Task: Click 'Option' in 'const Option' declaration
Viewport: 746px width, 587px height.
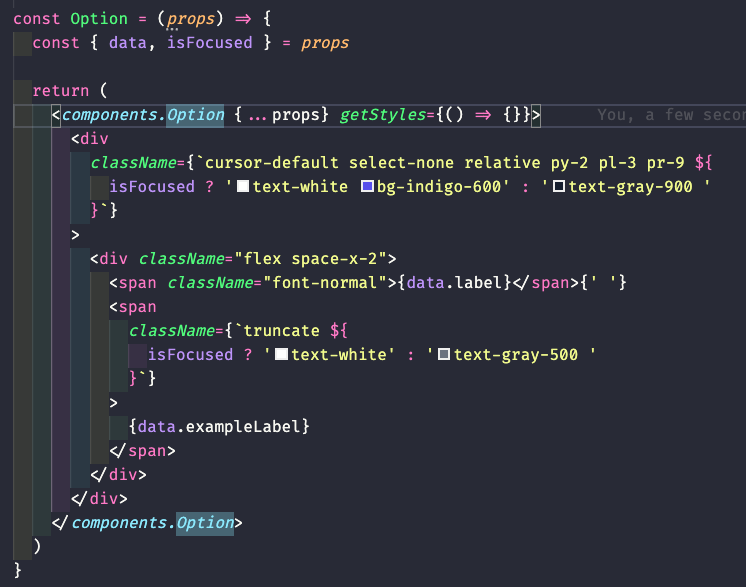Action: click(x=99, y=19)
